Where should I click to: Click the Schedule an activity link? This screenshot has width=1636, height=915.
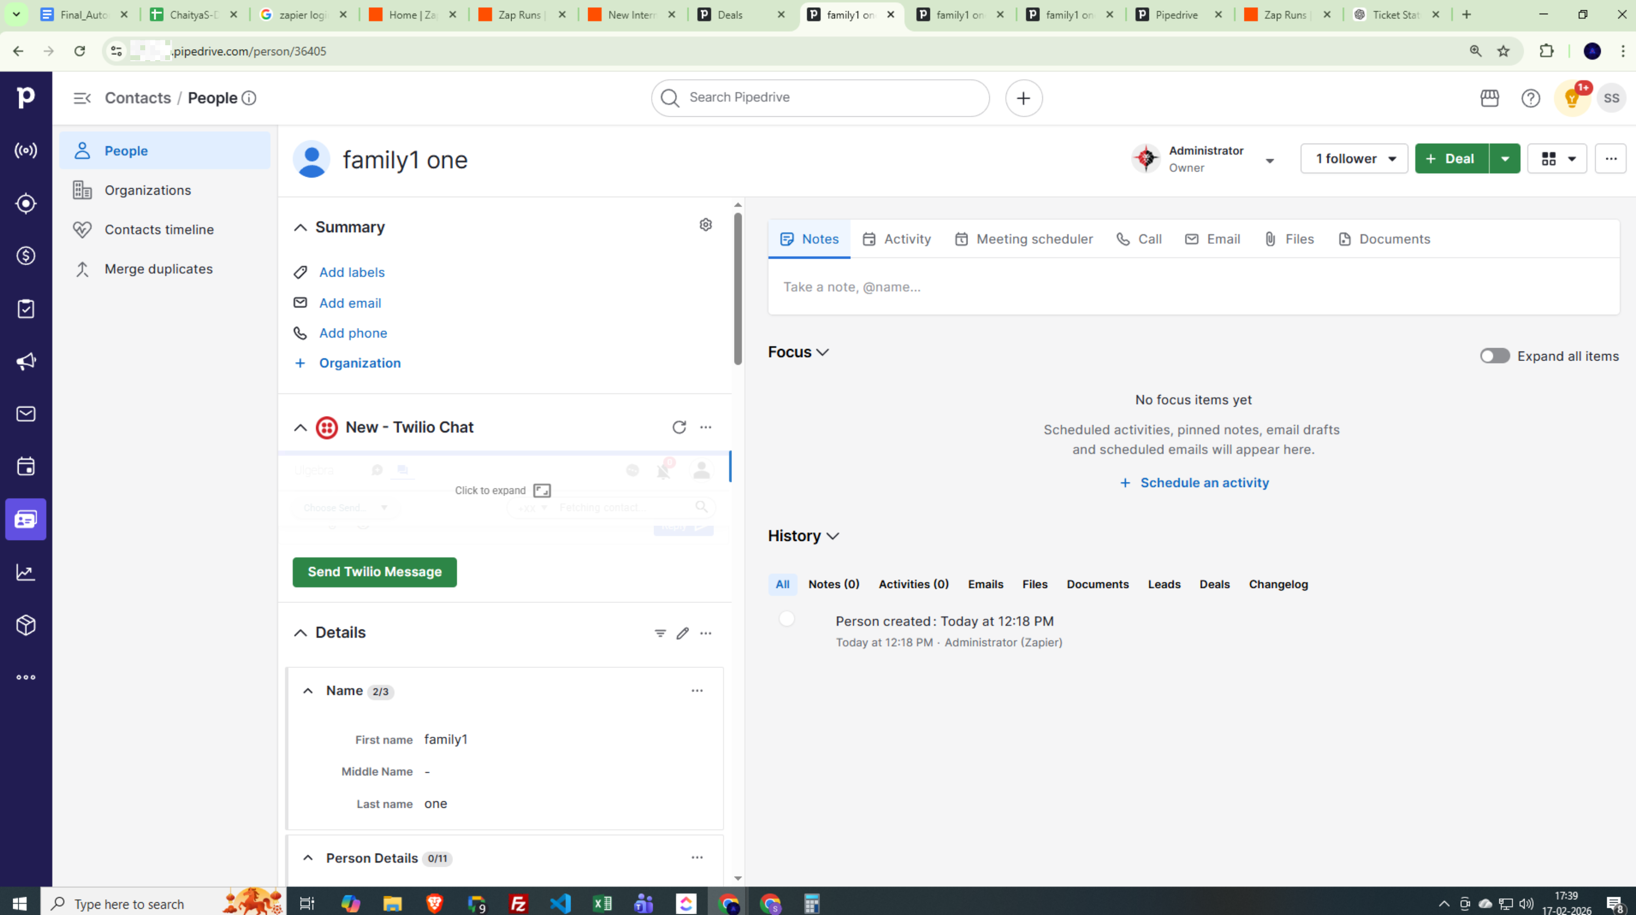[1193, 483]
